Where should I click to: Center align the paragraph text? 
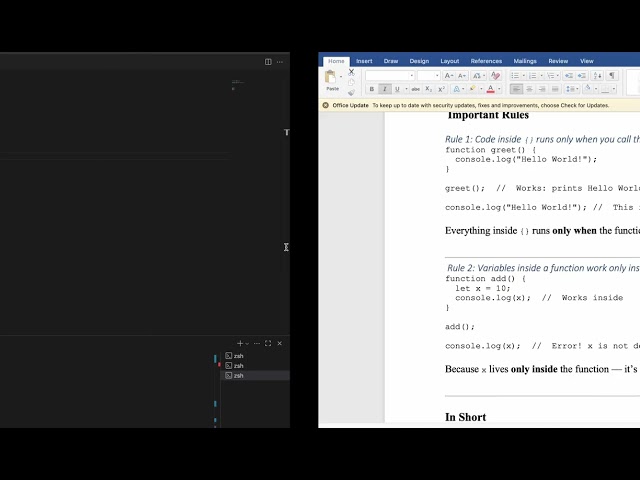point(529,89)
